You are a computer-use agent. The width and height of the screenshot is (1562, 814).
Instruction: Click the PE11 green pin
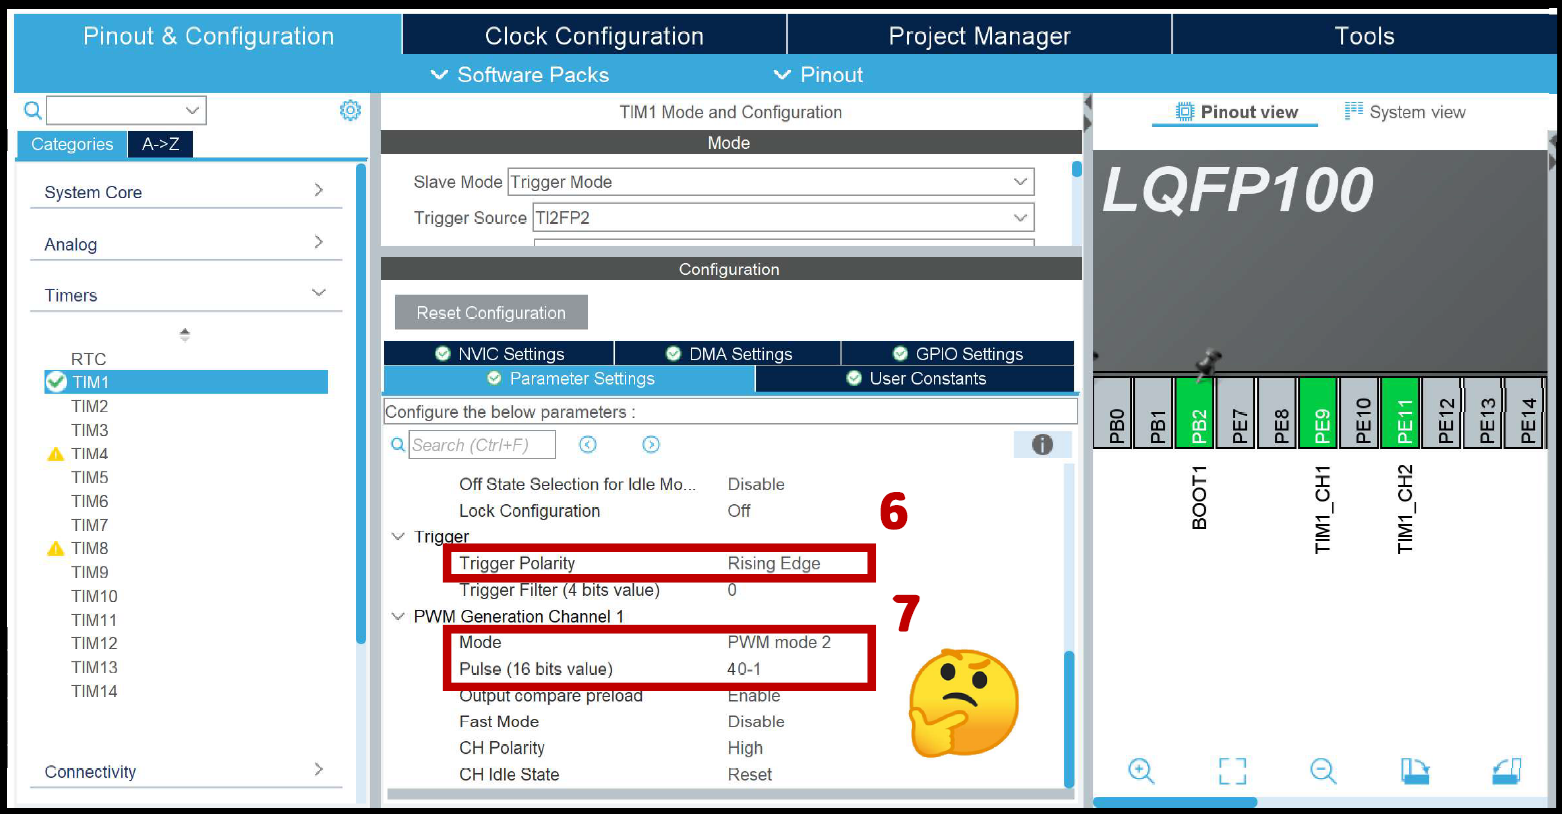[x=1400, y=413]
